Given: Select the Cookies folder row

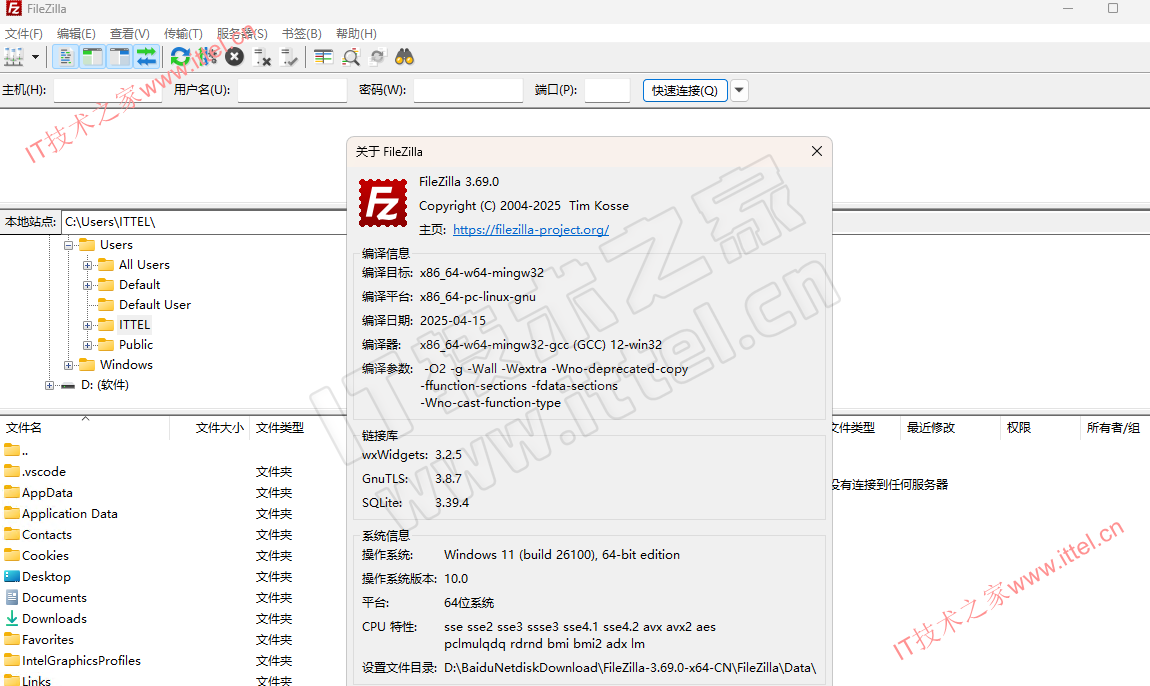Looking at the screenshot, I should click(173, 556).
